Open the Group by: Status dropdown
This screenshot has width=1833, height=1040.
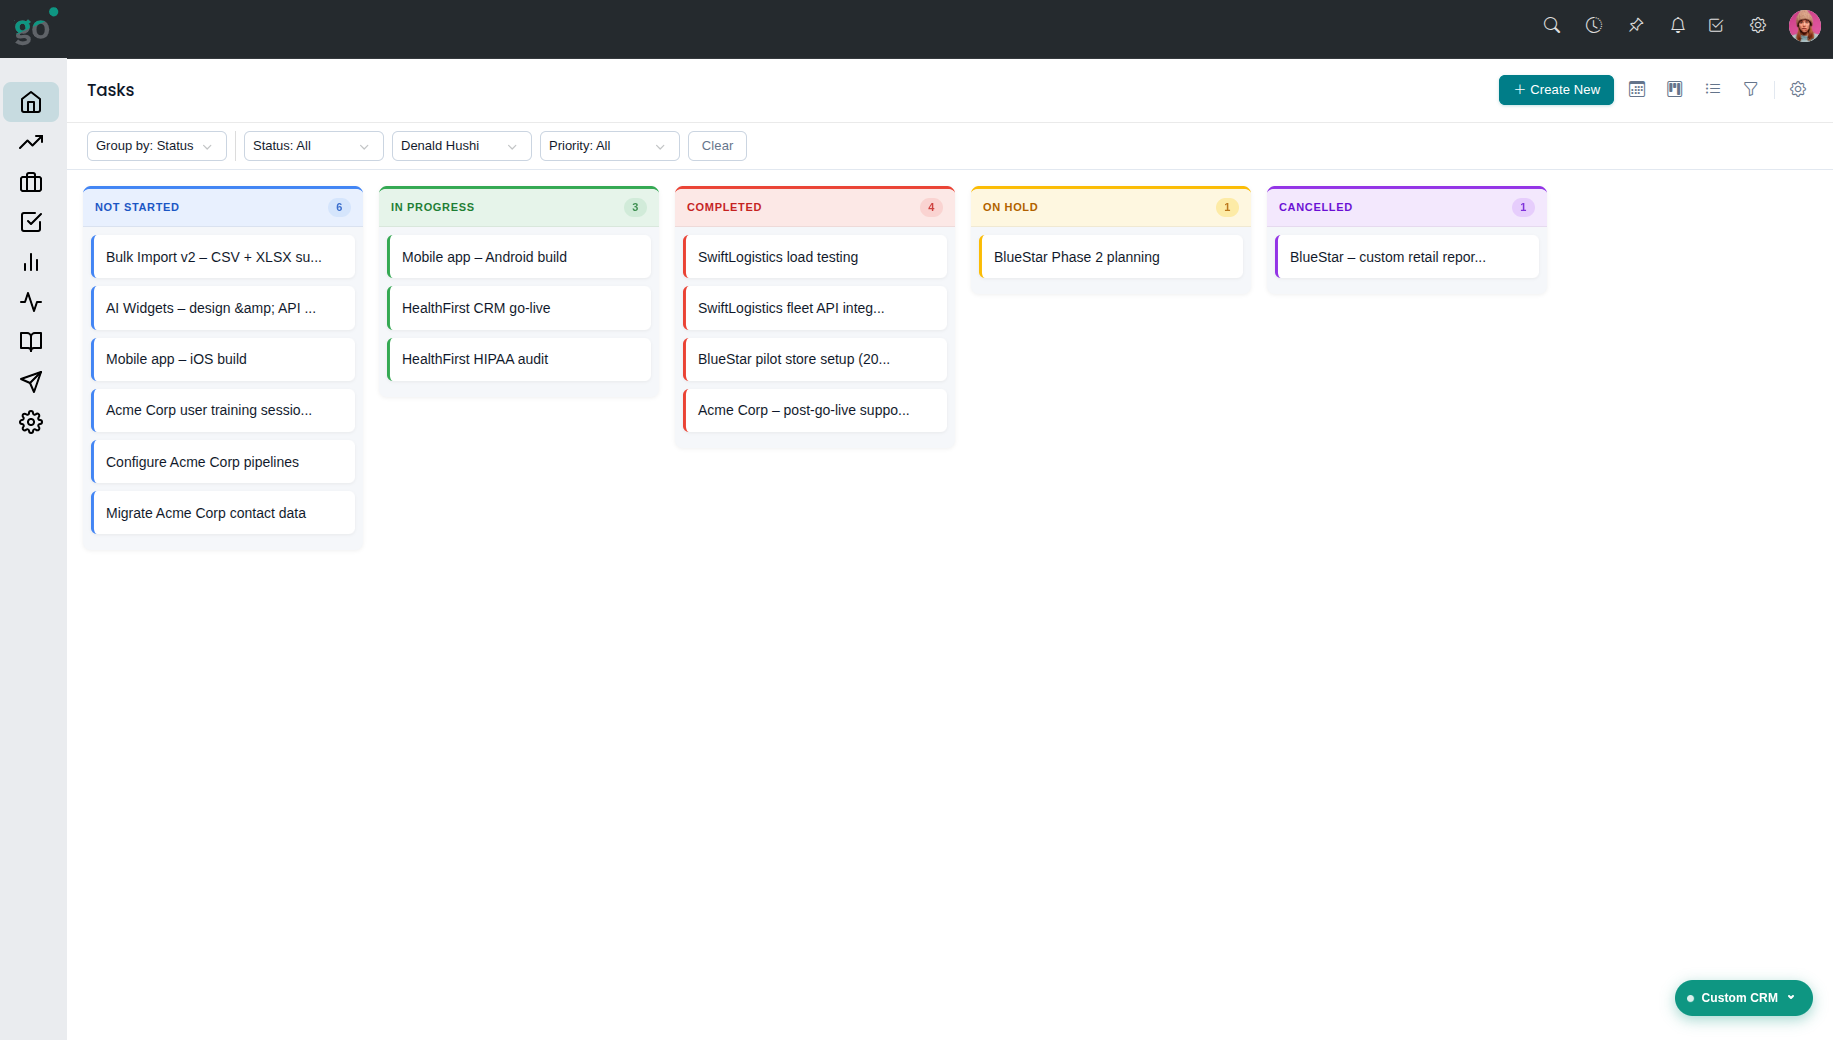tap(157, 146)
